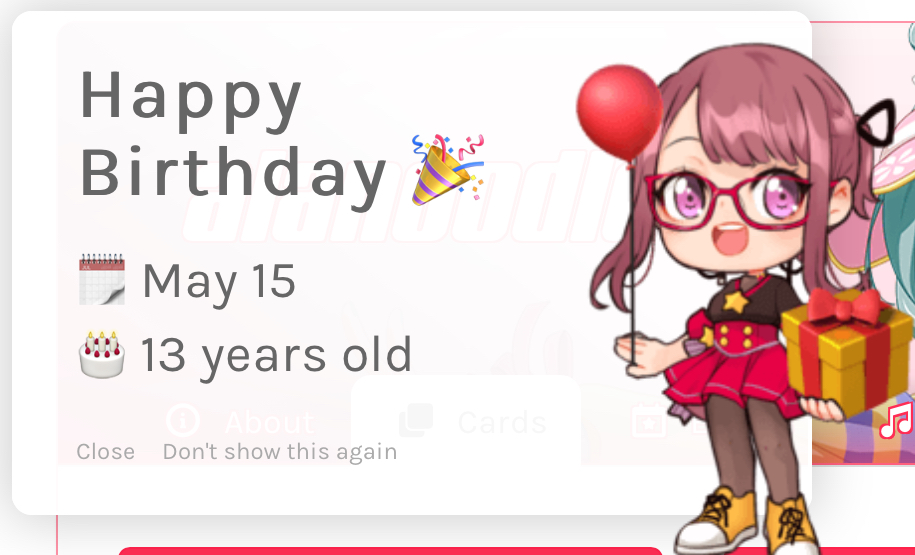Click the birthday cake emoji icon
Screen dimensions: 915x555
102,354
